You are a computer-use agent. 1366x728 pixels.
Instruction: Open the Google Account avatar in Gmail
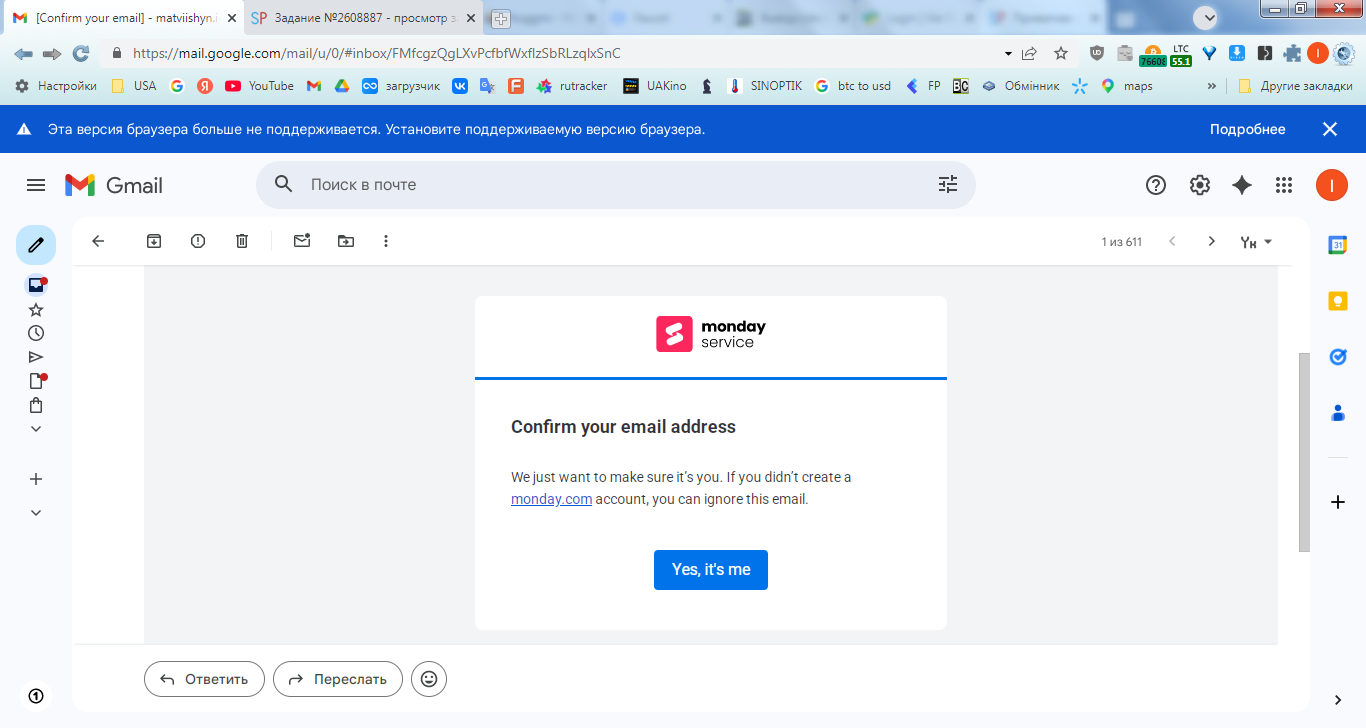coord(1332,185)
